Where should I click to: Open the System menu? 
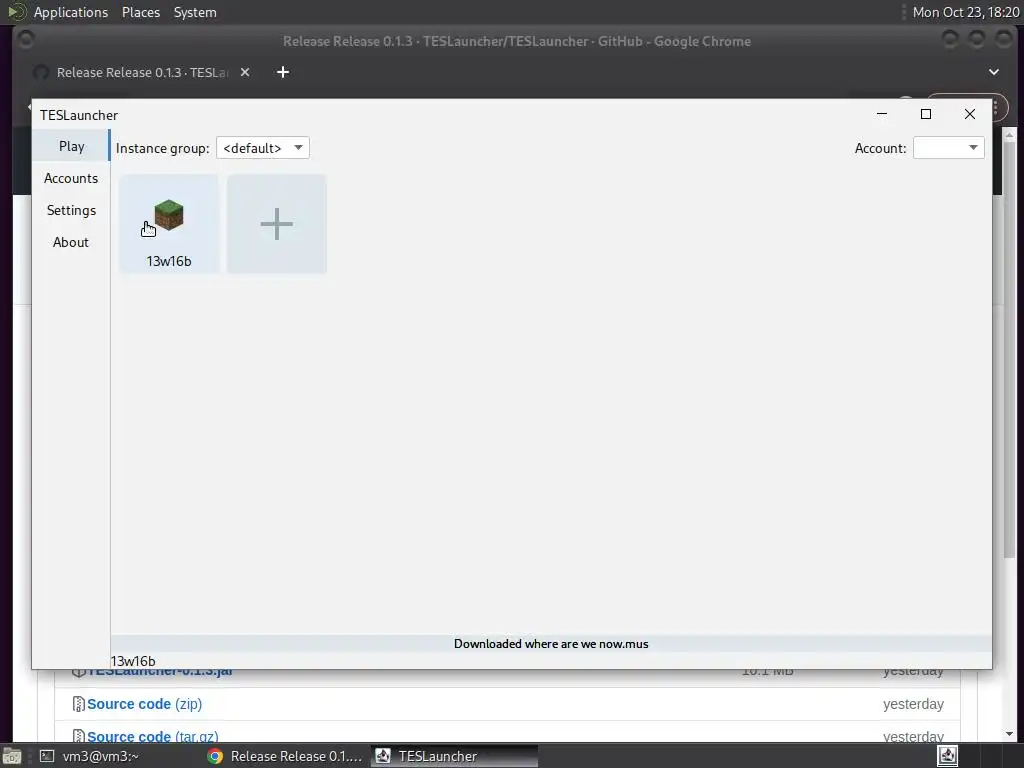195,12
